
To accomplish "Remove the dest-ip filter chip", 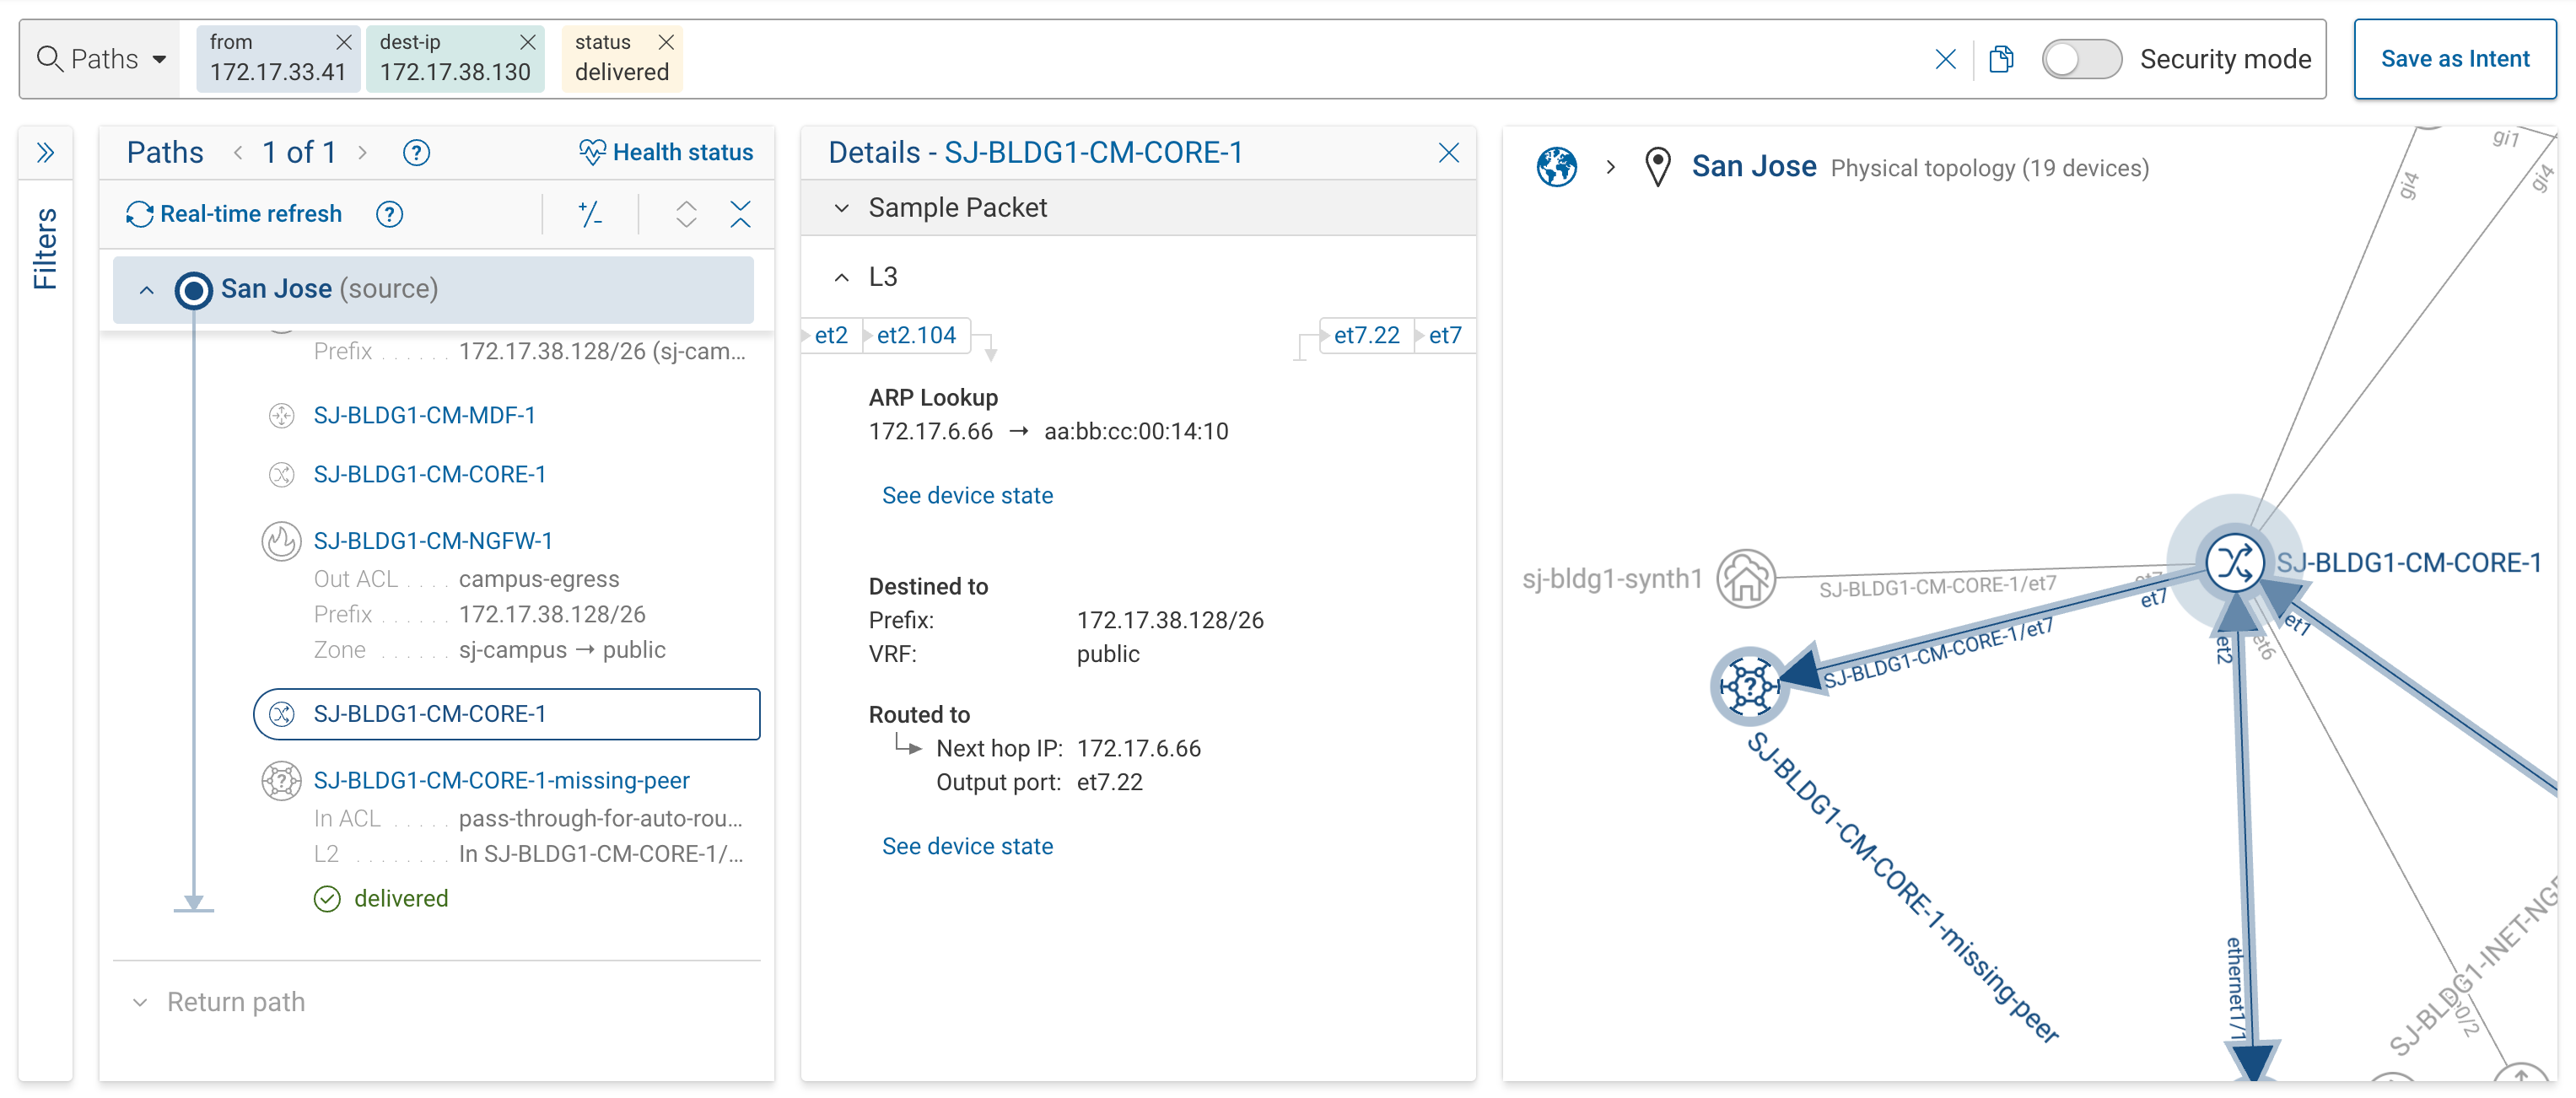I will 528,42.
